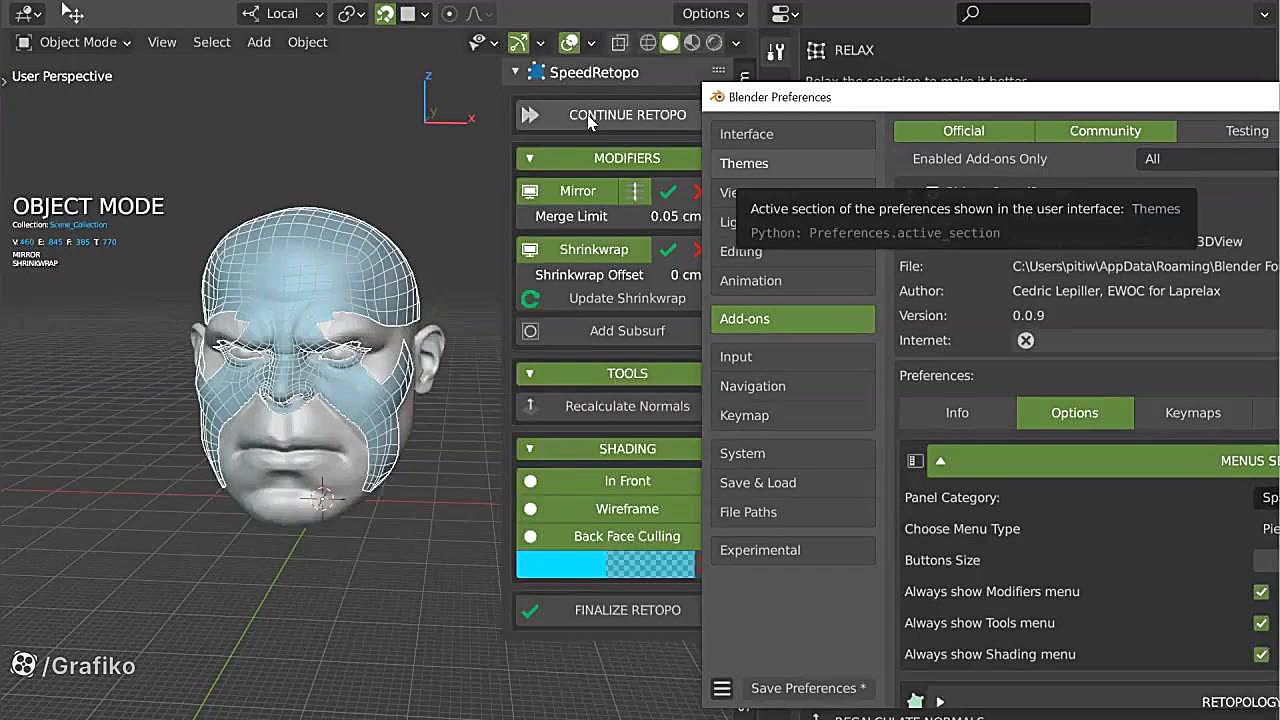1280x720 pixels.
Task: Open the editor type icon at top-left corner
Action: [x=28, y=13]
